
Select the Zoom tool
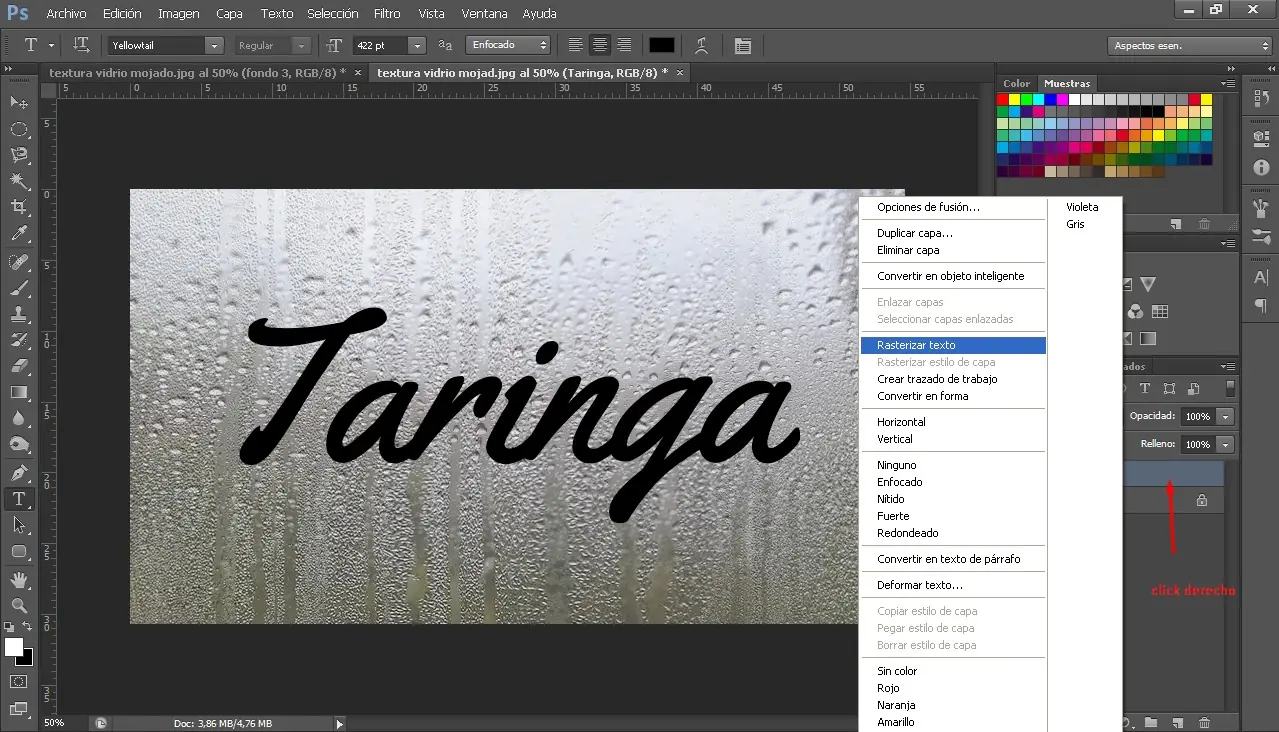click(x=19, y=606)
